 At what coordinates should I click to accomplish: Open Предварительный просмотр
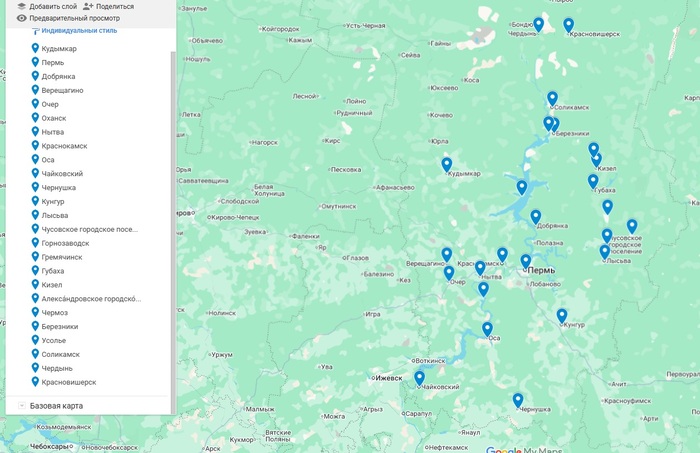68,18
